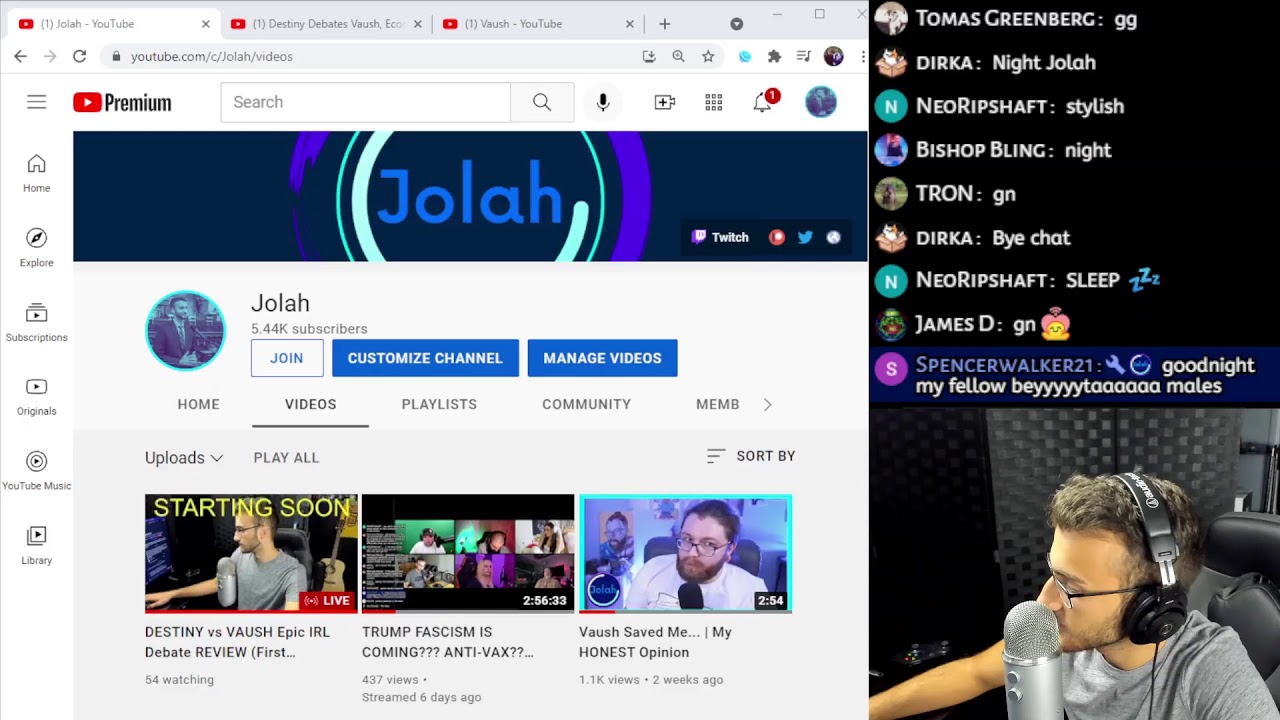Viewport: 1280px width, 720px height.
Task: Click the install app icon in address bar
Action: point(649,56)
